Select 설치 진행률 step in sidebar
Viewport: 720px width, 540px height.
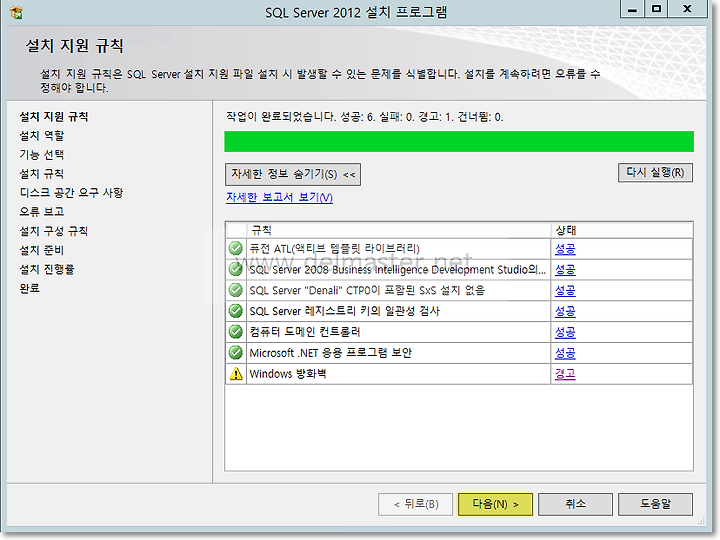pyautogui.click(x=47, y=269)
